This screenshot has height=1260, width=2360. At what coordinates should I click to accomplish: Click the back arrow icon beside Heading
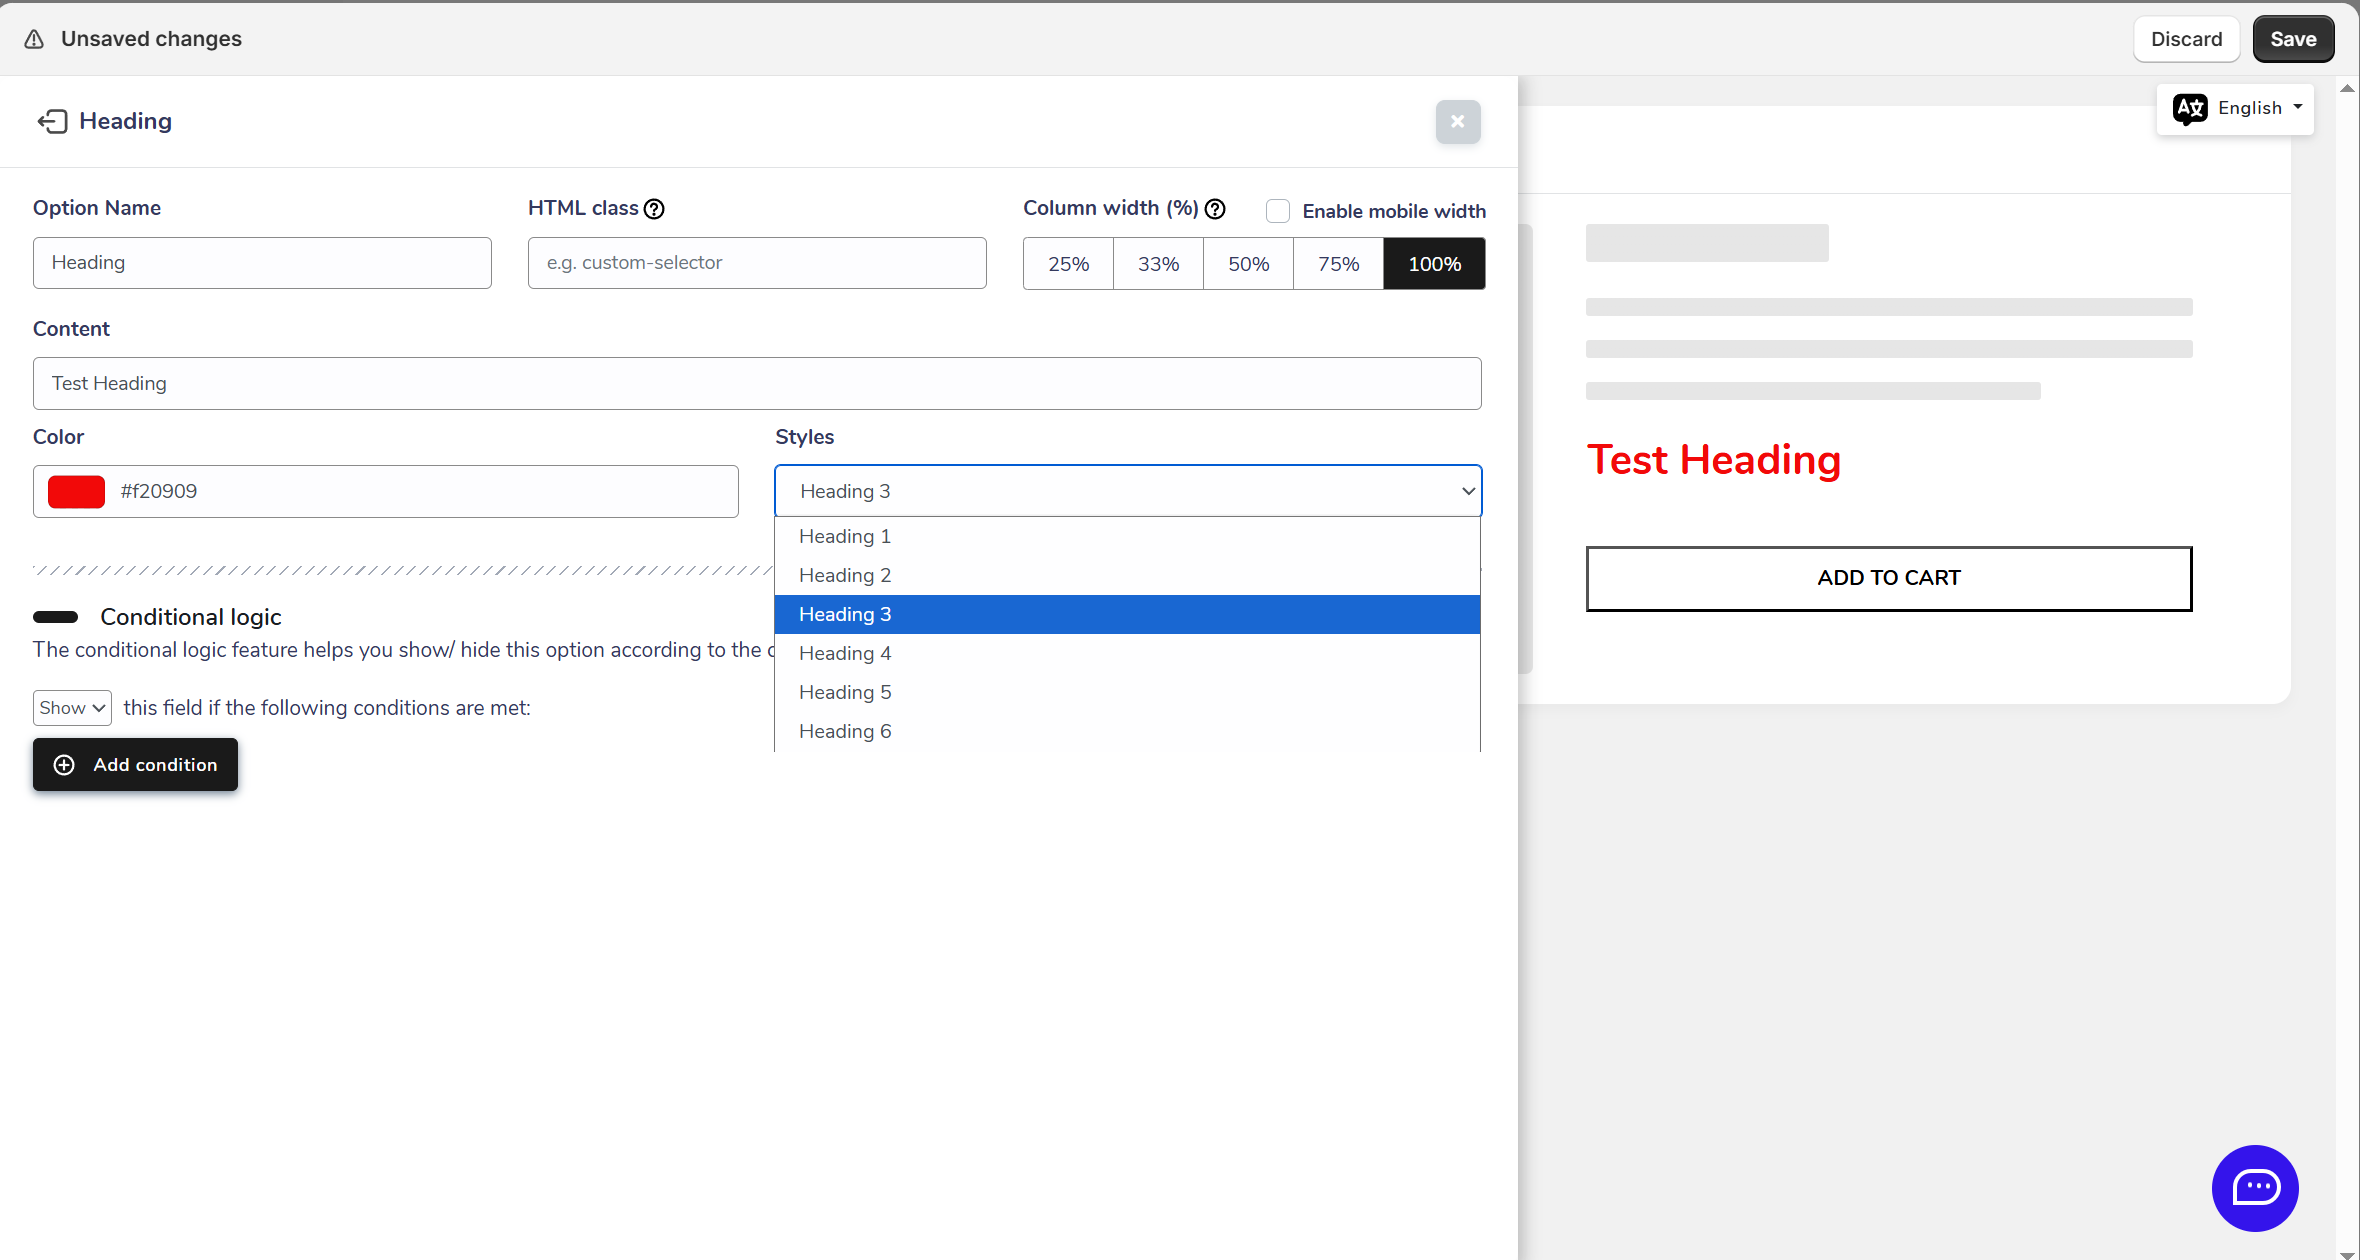tap(52, 121)
